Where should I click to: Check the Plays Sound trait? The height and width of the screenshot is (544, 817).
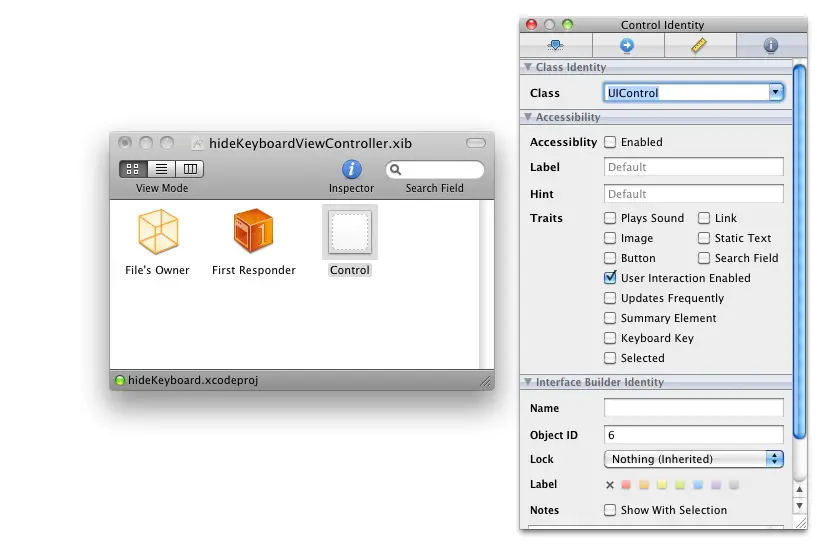click(x=610, y=218)
